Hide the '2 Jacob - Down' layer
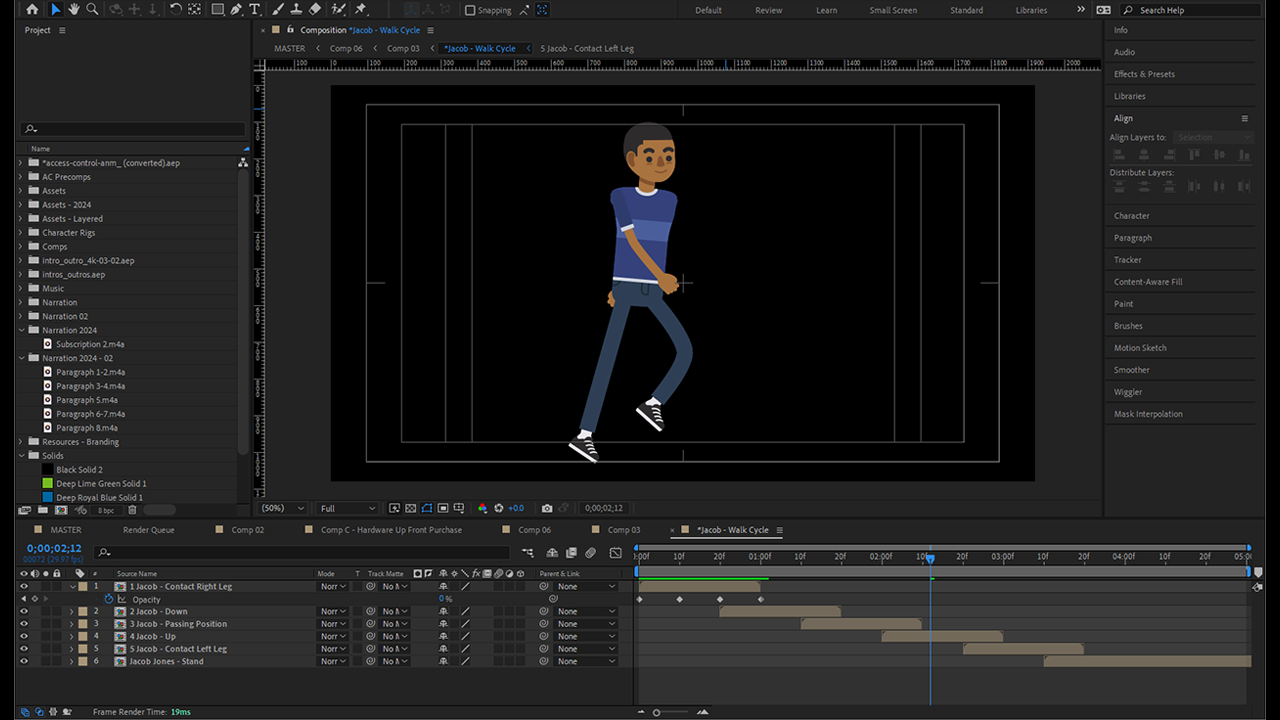 [x=24, y=611]
